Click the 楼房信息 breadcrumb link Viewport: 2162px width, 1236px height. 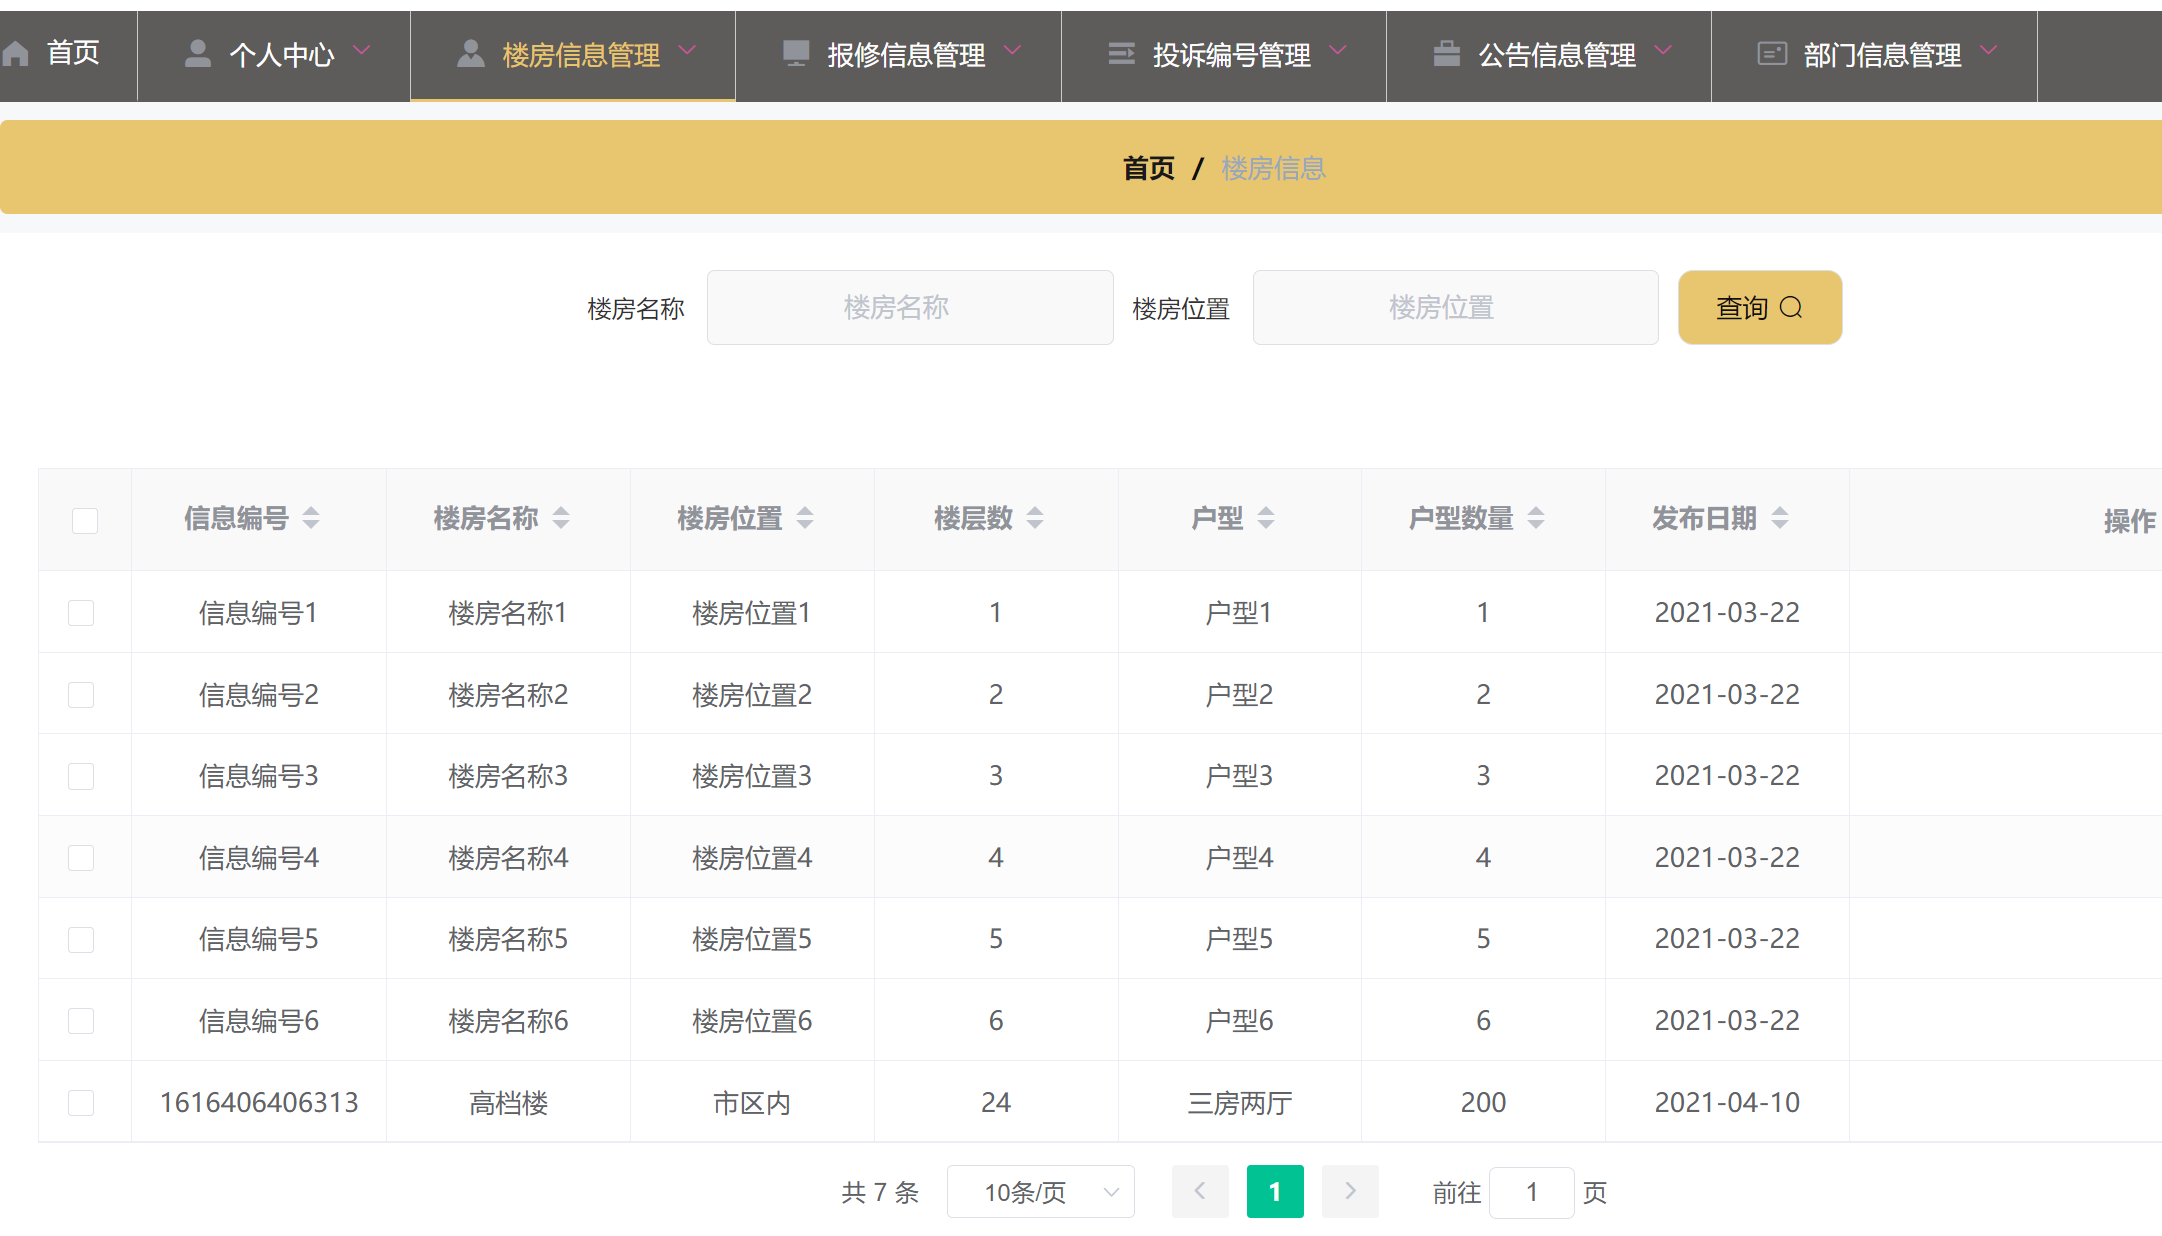[x=1273, y=168]
